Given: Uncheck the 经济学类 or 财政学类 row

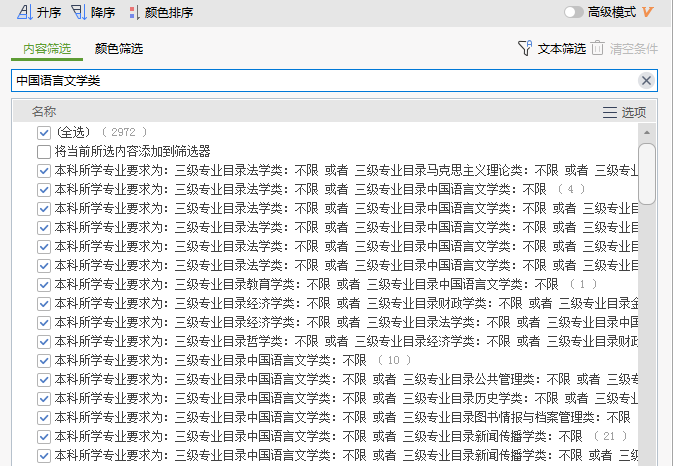Looking at the screenshot, I should point(44,304).
